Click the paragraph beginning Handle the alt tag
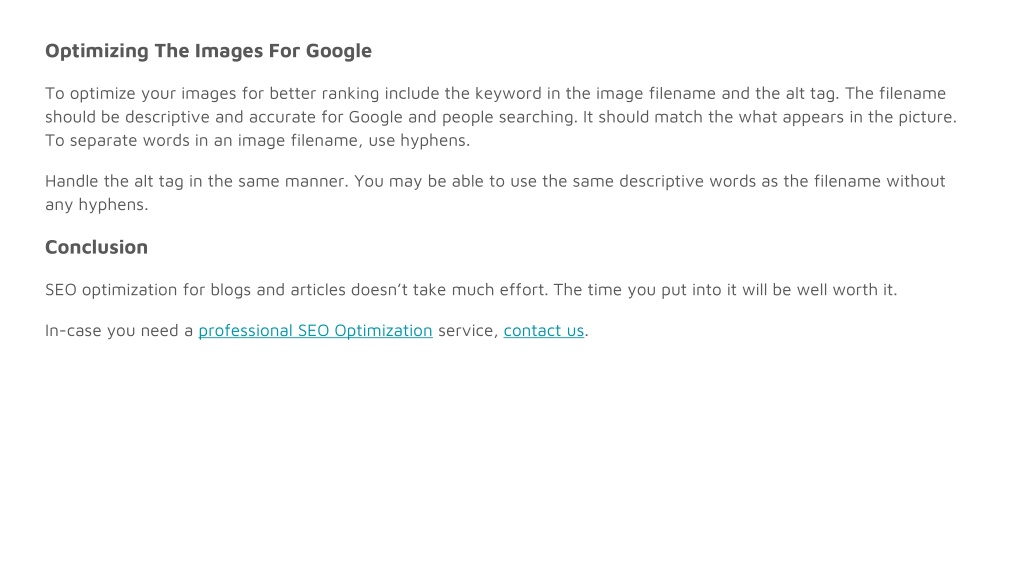 495,193
